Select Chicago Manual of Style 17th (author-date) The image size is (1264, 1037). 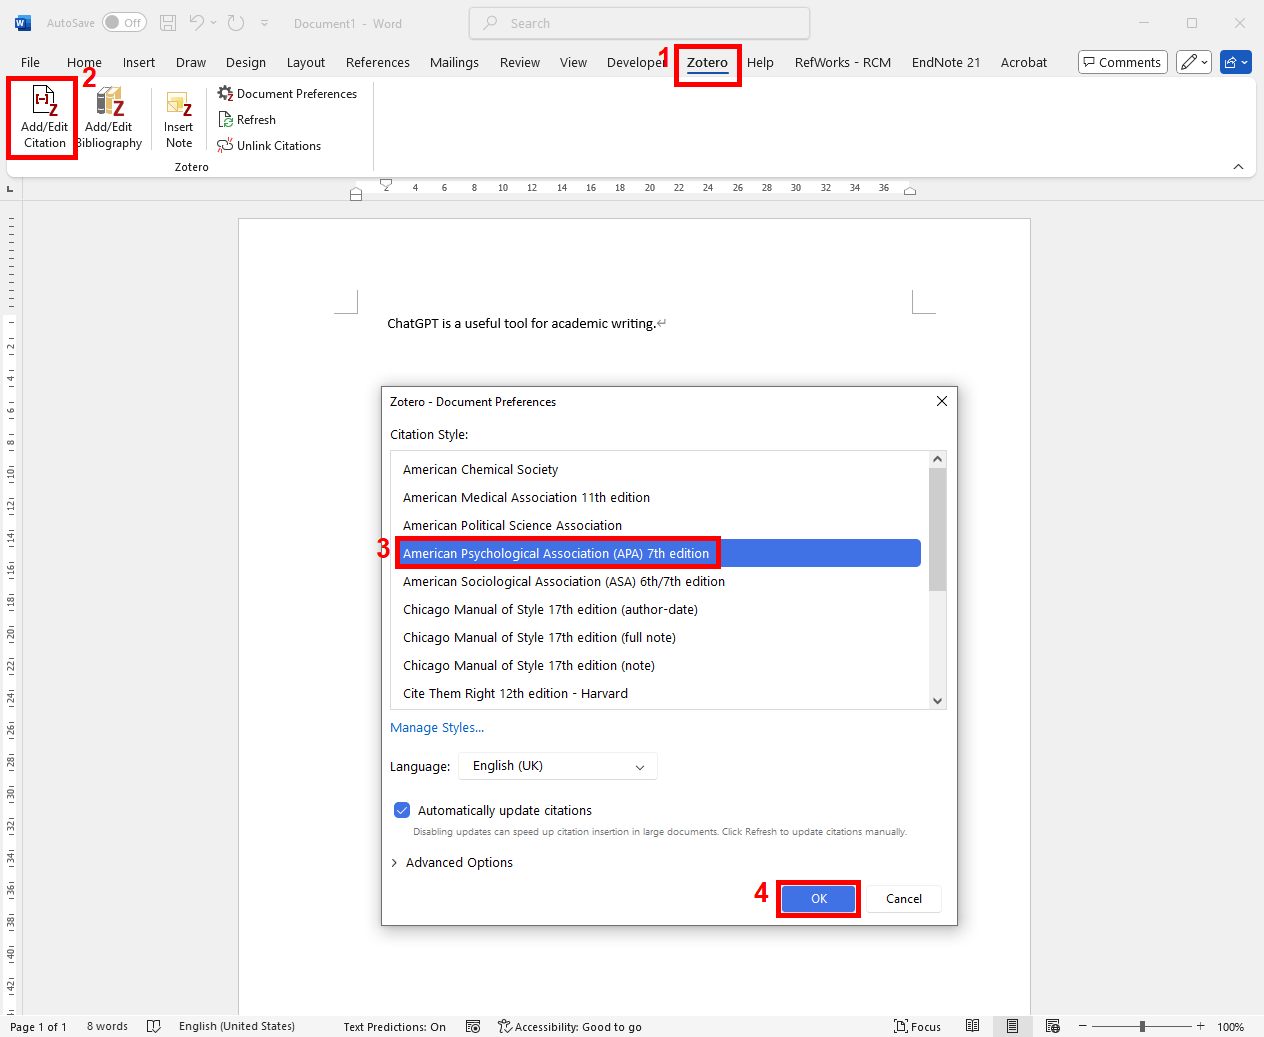click(x=550, y=610)
